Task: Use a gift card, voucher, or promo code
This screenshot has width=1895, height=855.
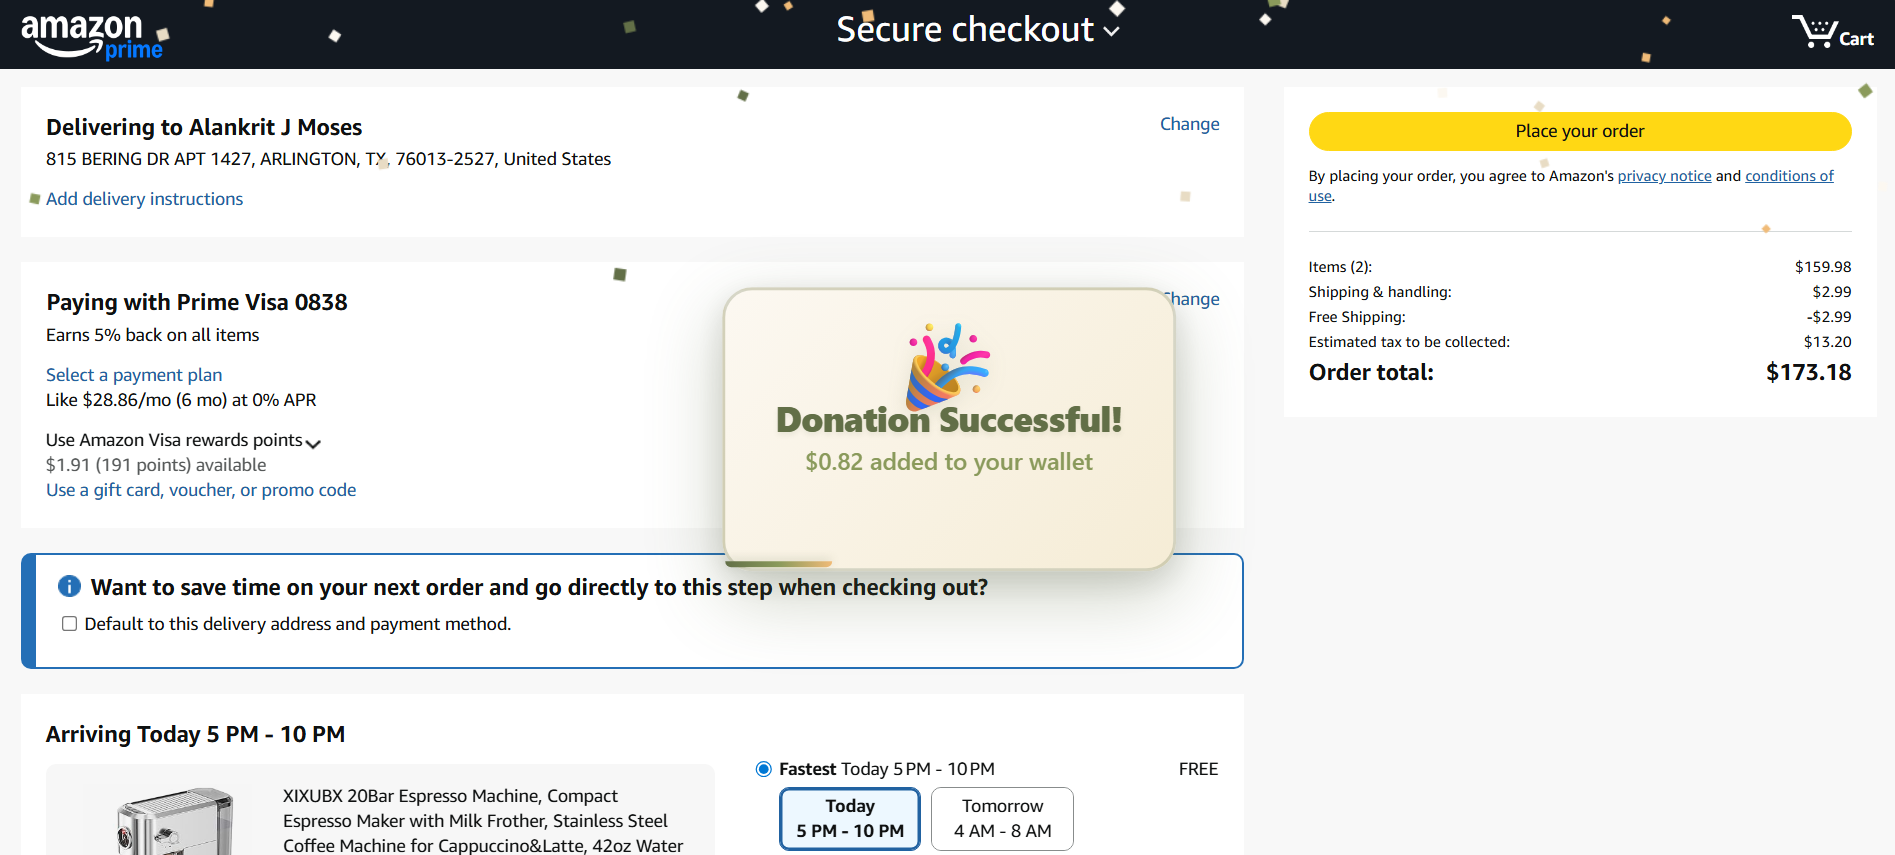Action: (201, 490)
